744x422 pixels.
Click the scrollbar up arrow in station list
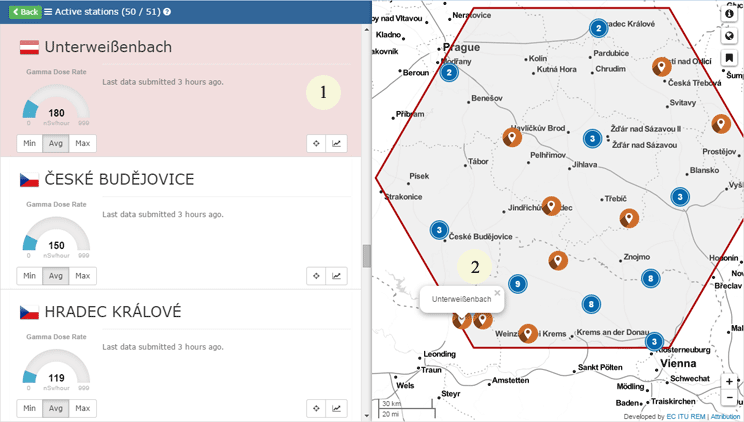367,29
